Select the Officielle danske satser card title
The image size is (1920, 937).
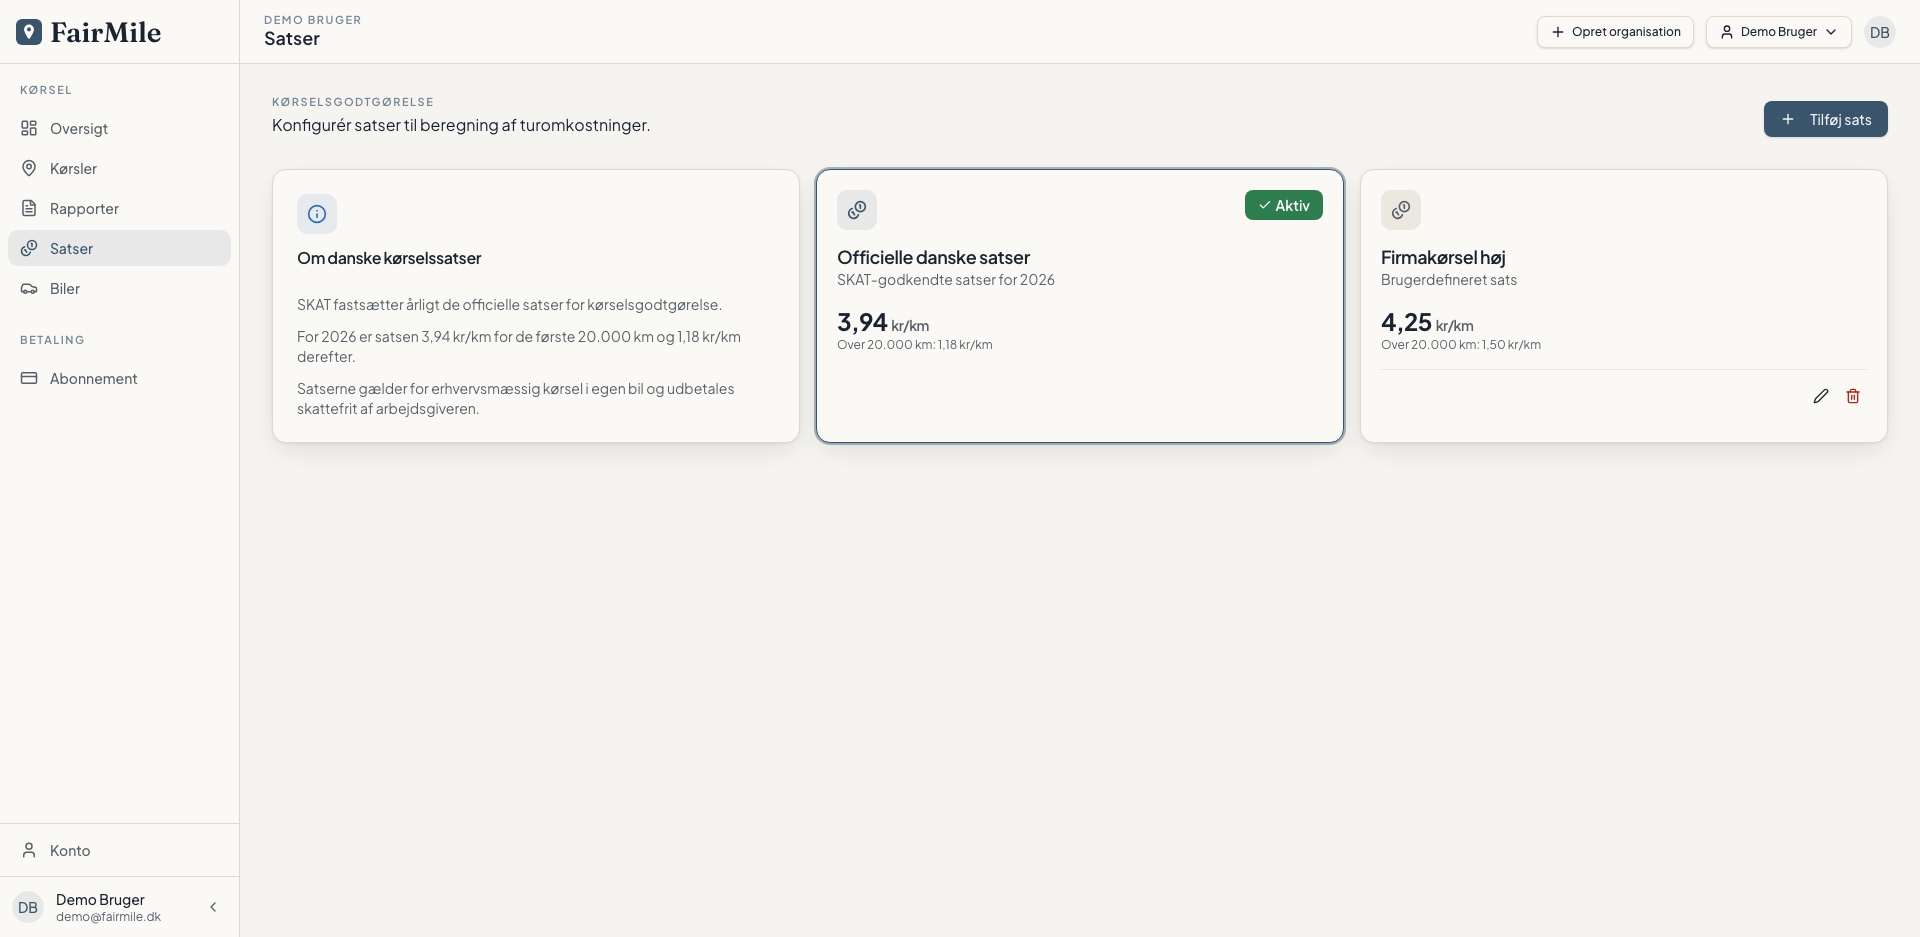pyautogui.click(x=933, y=257)
